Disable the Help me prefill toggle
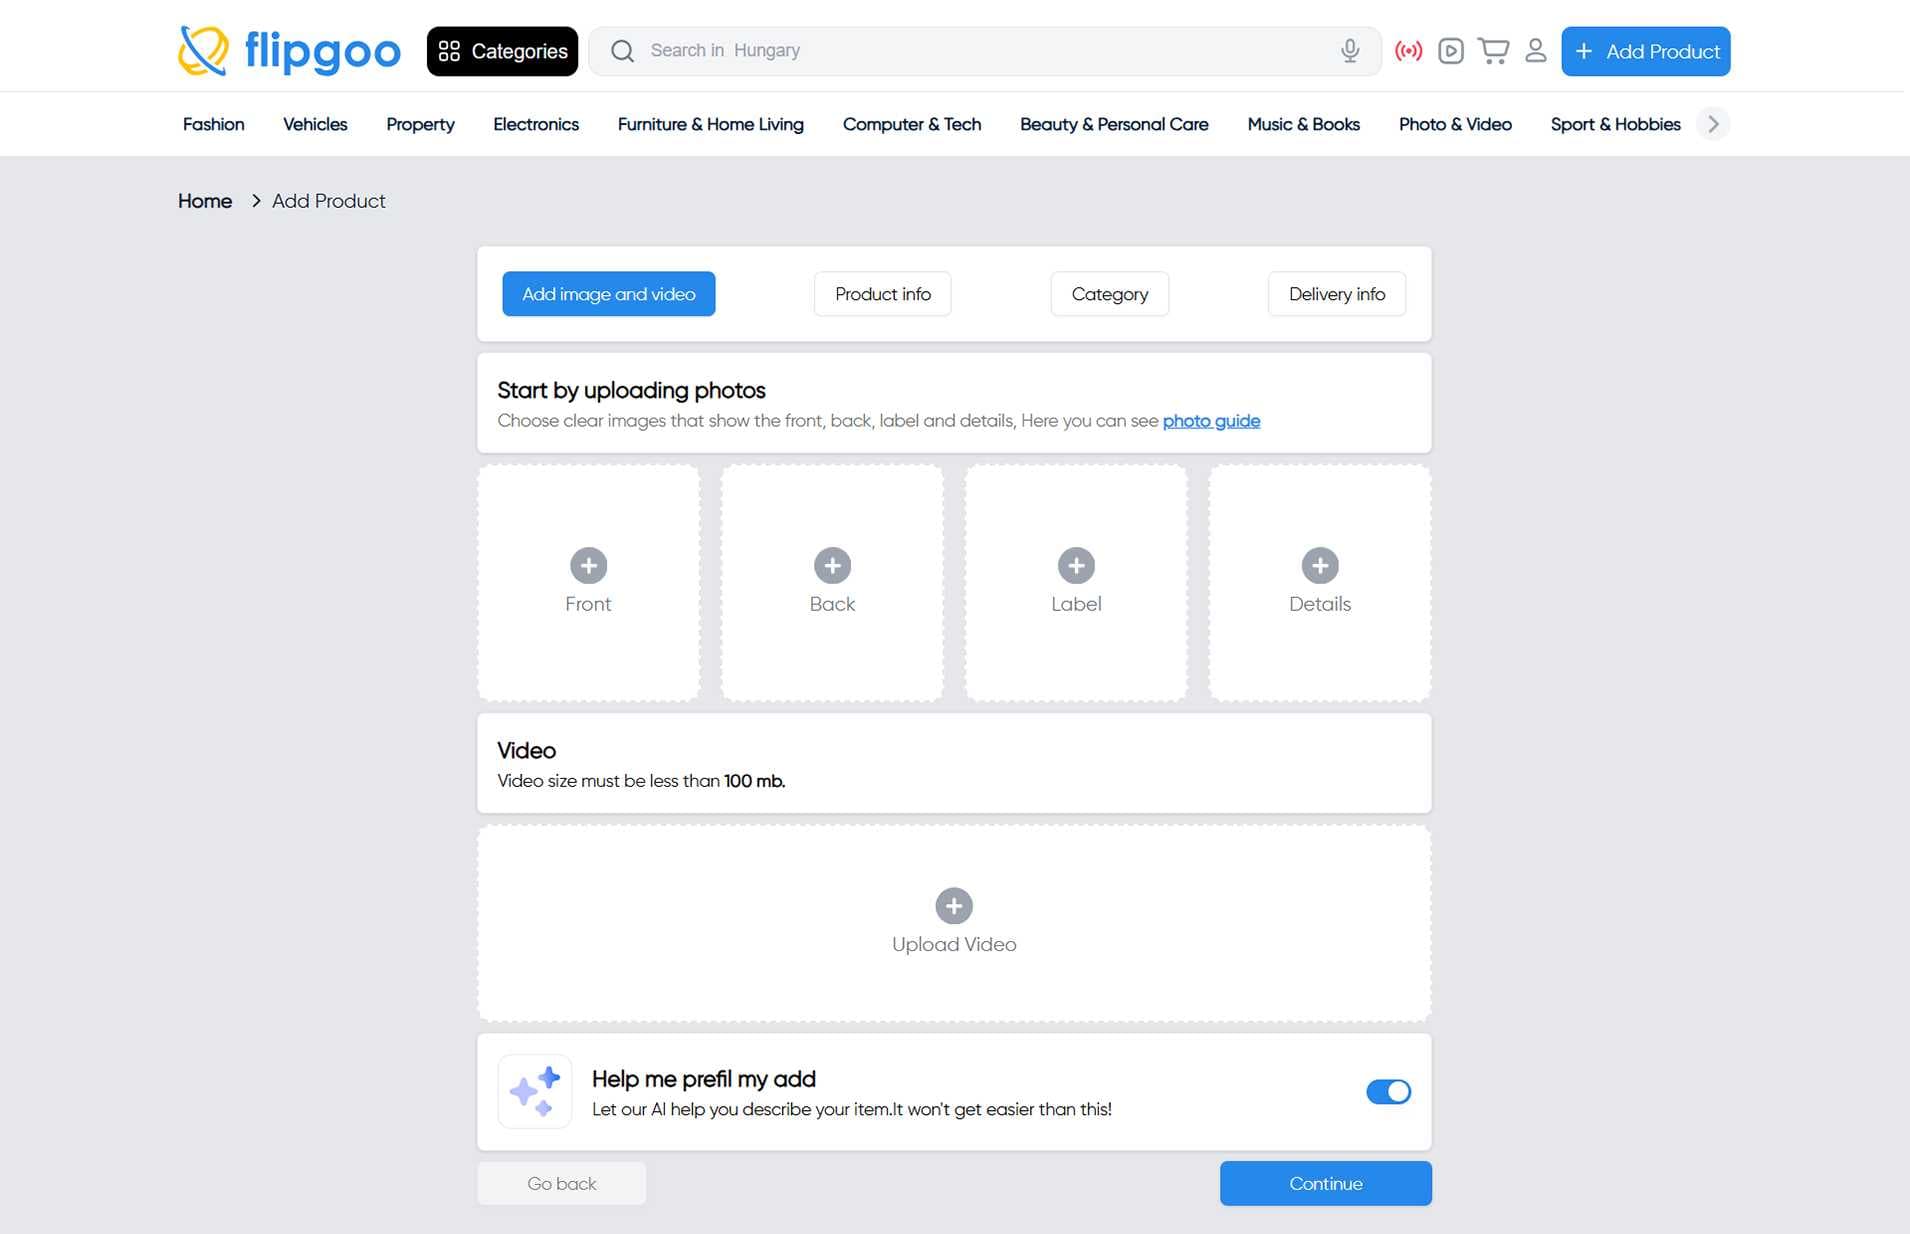 [1388, 1092]
